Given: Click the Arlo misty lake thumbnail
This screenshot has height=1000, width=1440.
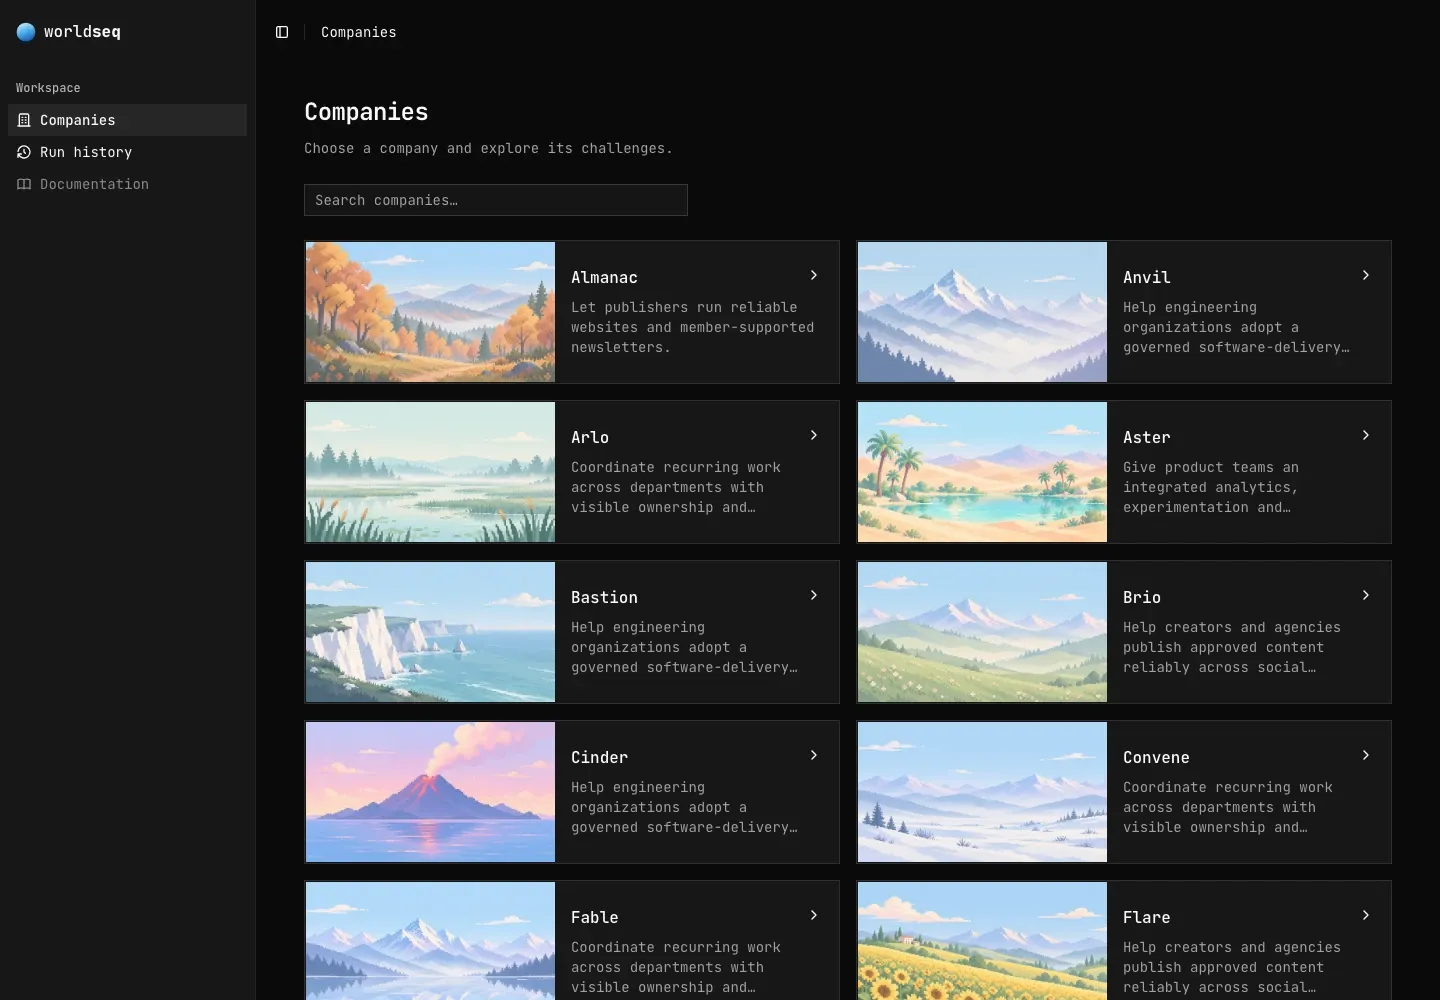Looking at the screenshot, I should pos(430,472).
